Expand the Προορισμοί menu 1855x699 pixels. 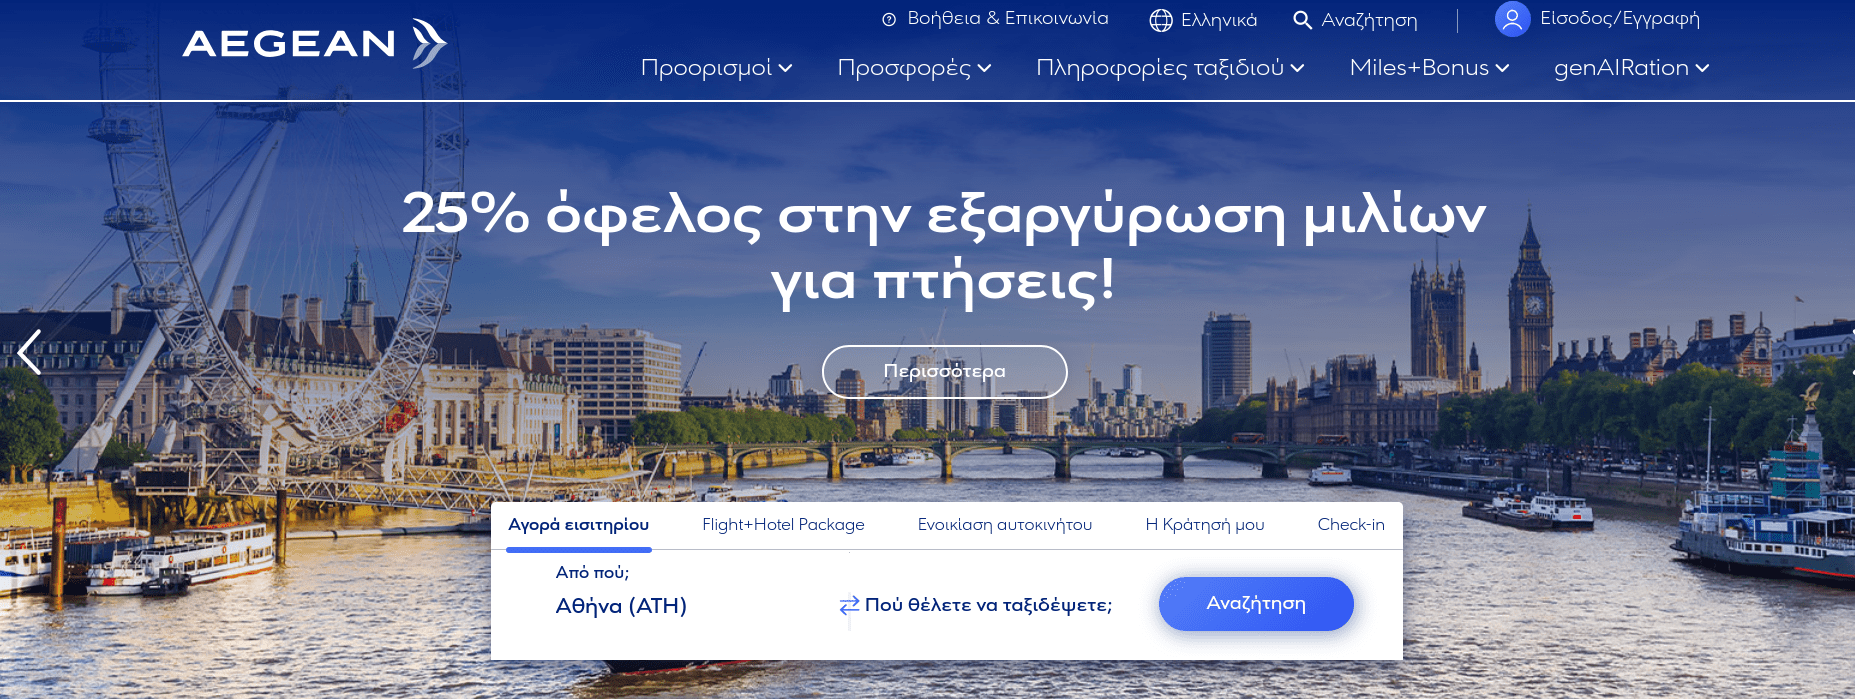716,68
